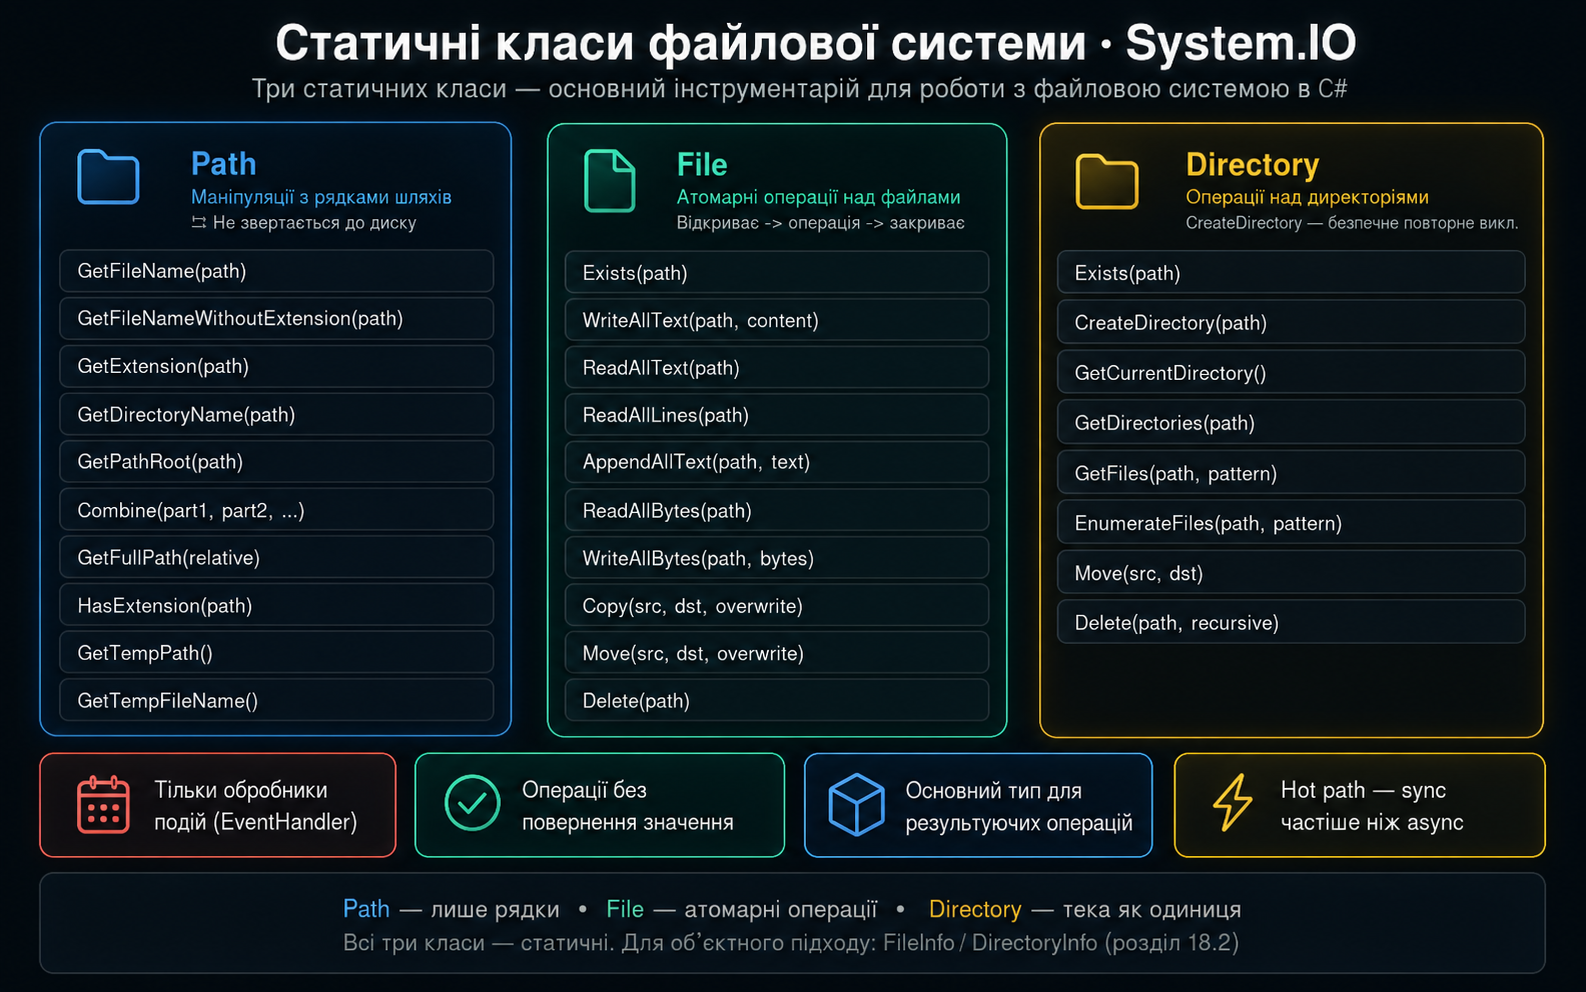Select ReadAllText(path) row
Screen dimensions: 1586x992
click(x=777, y=367)
